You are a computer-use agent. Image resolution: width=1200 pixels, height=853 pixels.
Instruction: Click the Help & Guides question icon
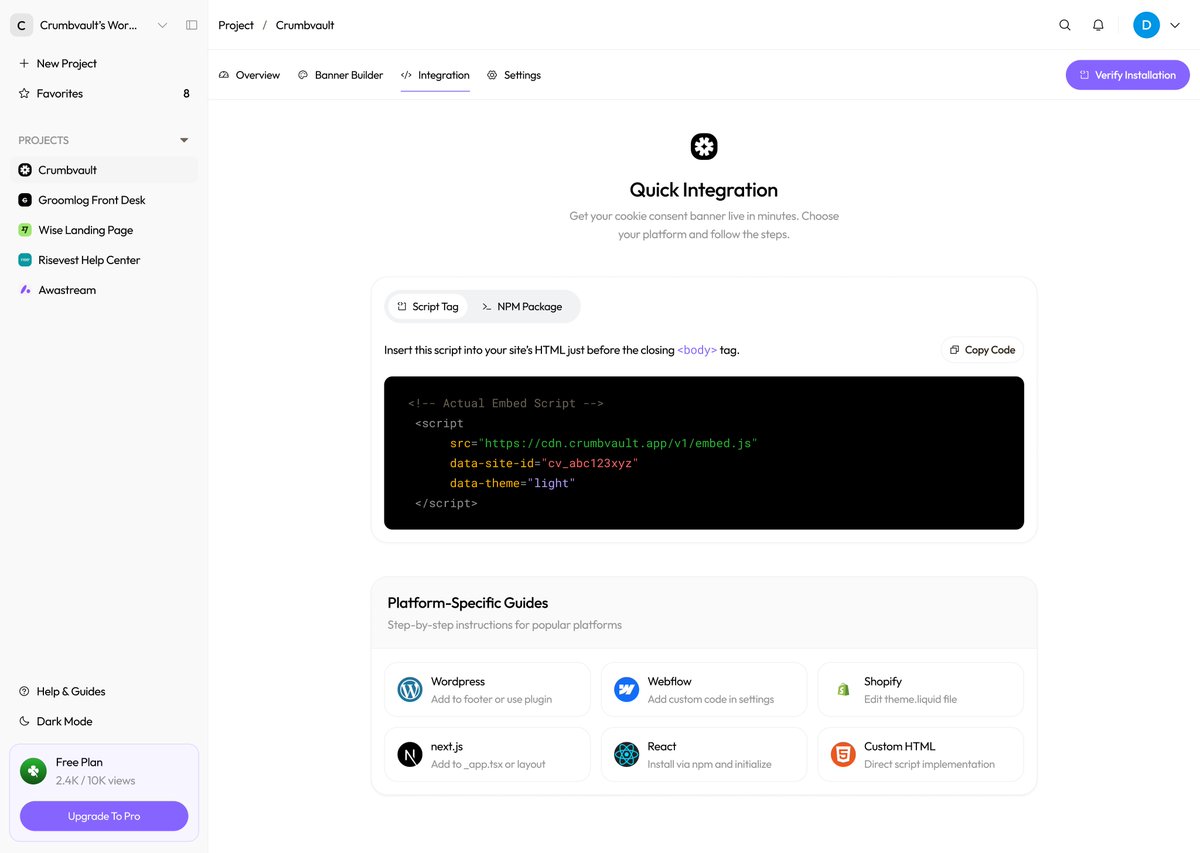(24, 691)
